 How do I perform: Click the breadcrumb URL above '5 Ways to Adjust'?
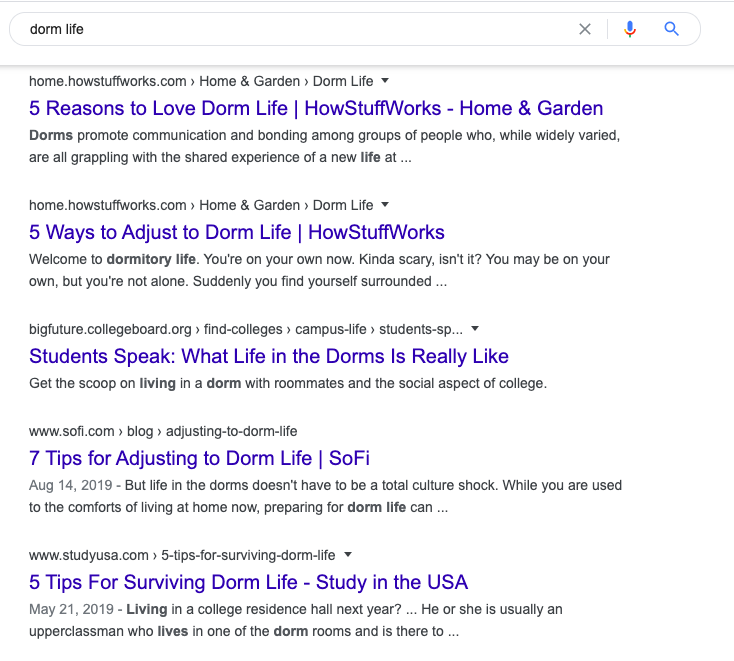pos(201,205)
